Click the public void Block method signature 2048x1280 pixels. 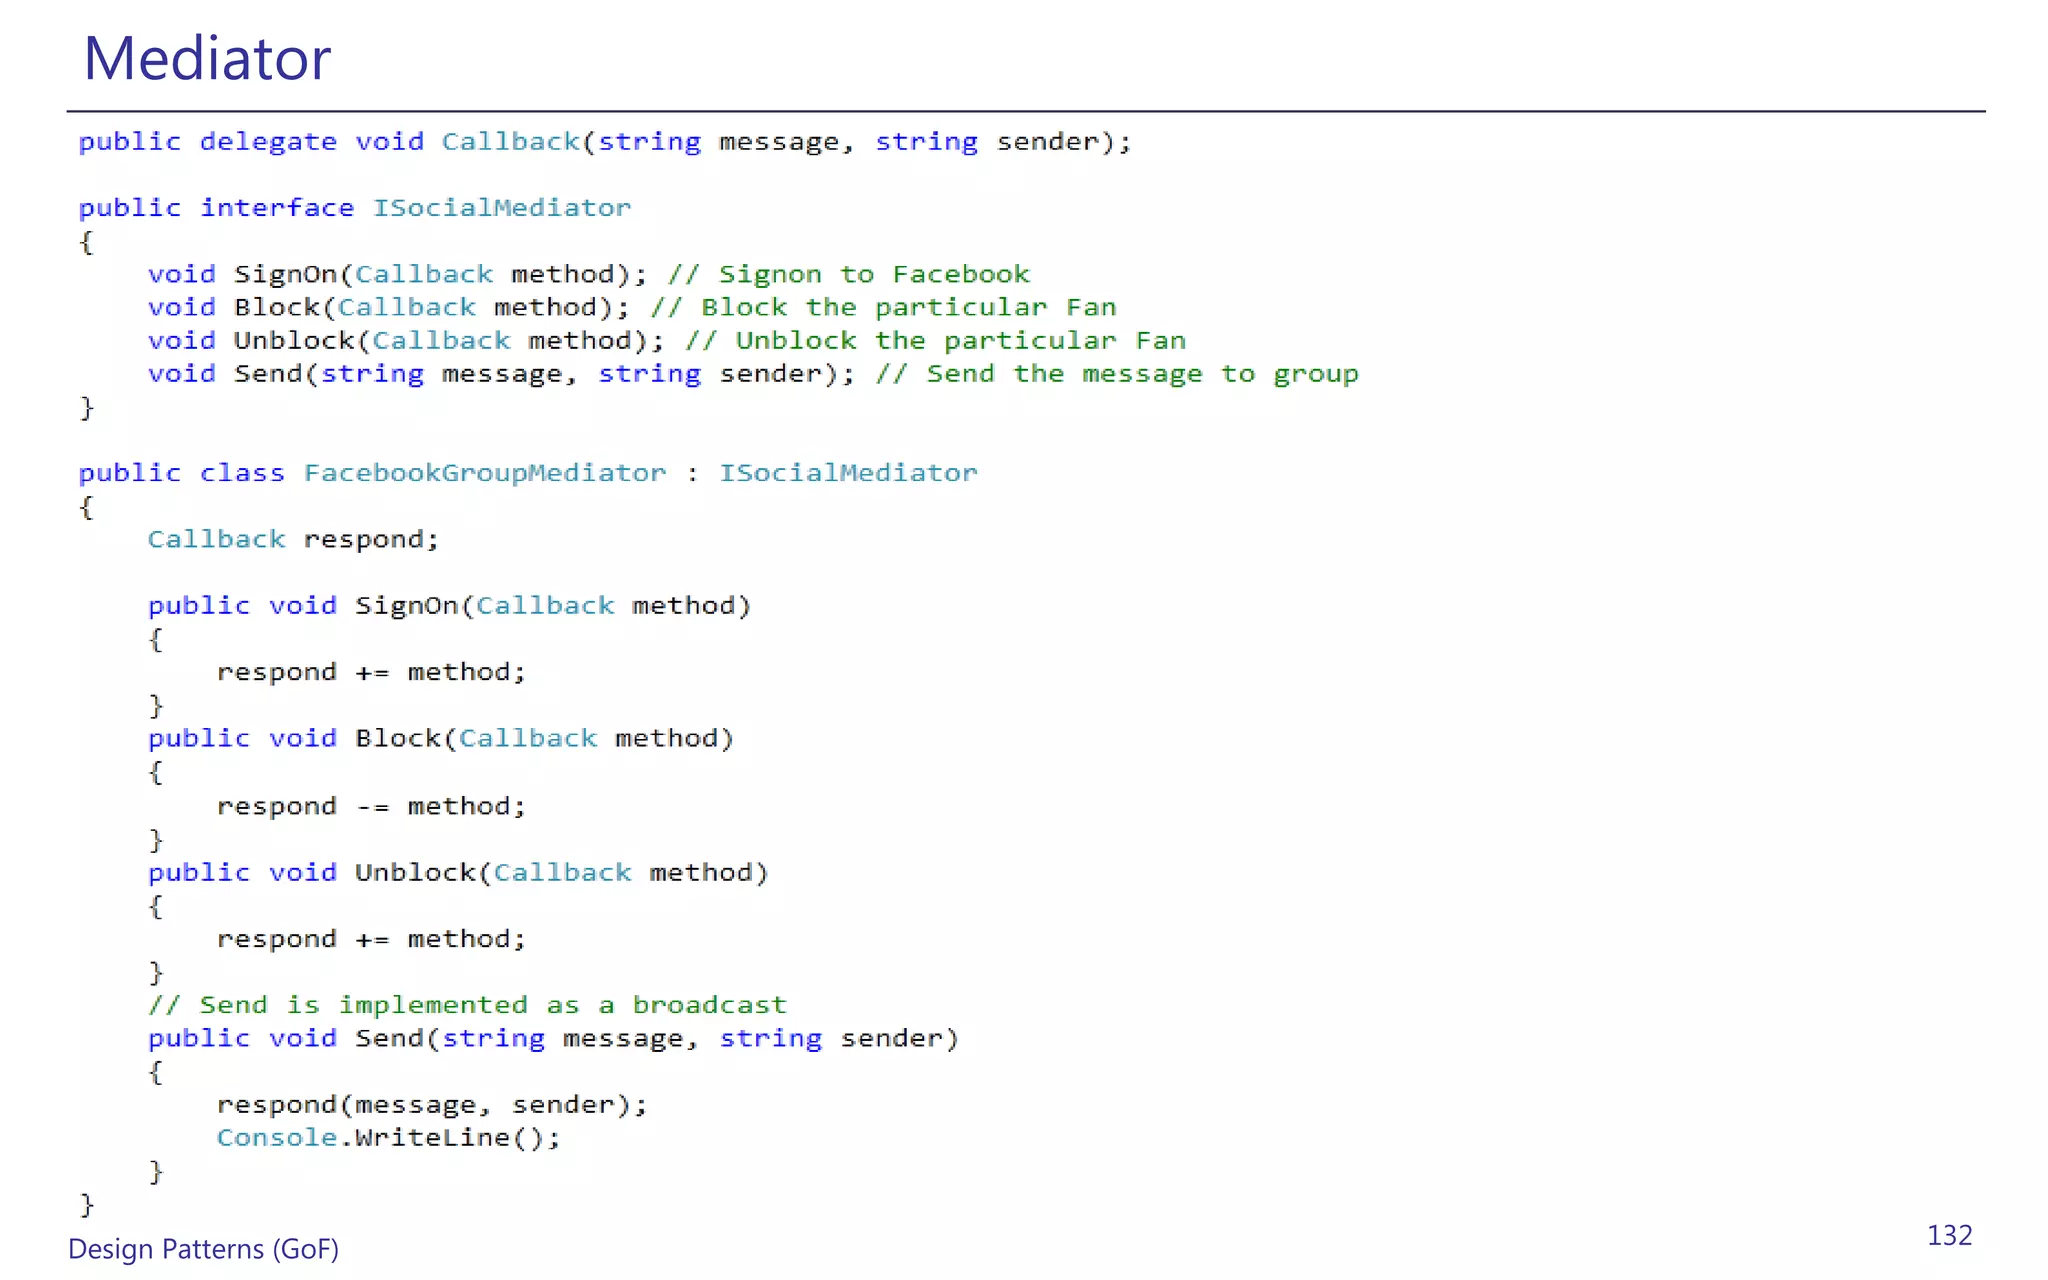[x=440, y=738]
